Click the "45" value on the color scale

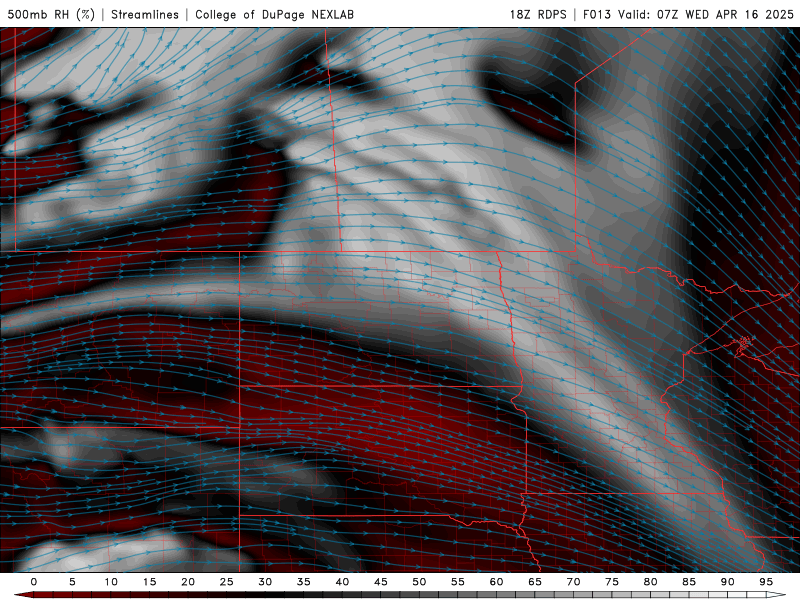[381, 582]
